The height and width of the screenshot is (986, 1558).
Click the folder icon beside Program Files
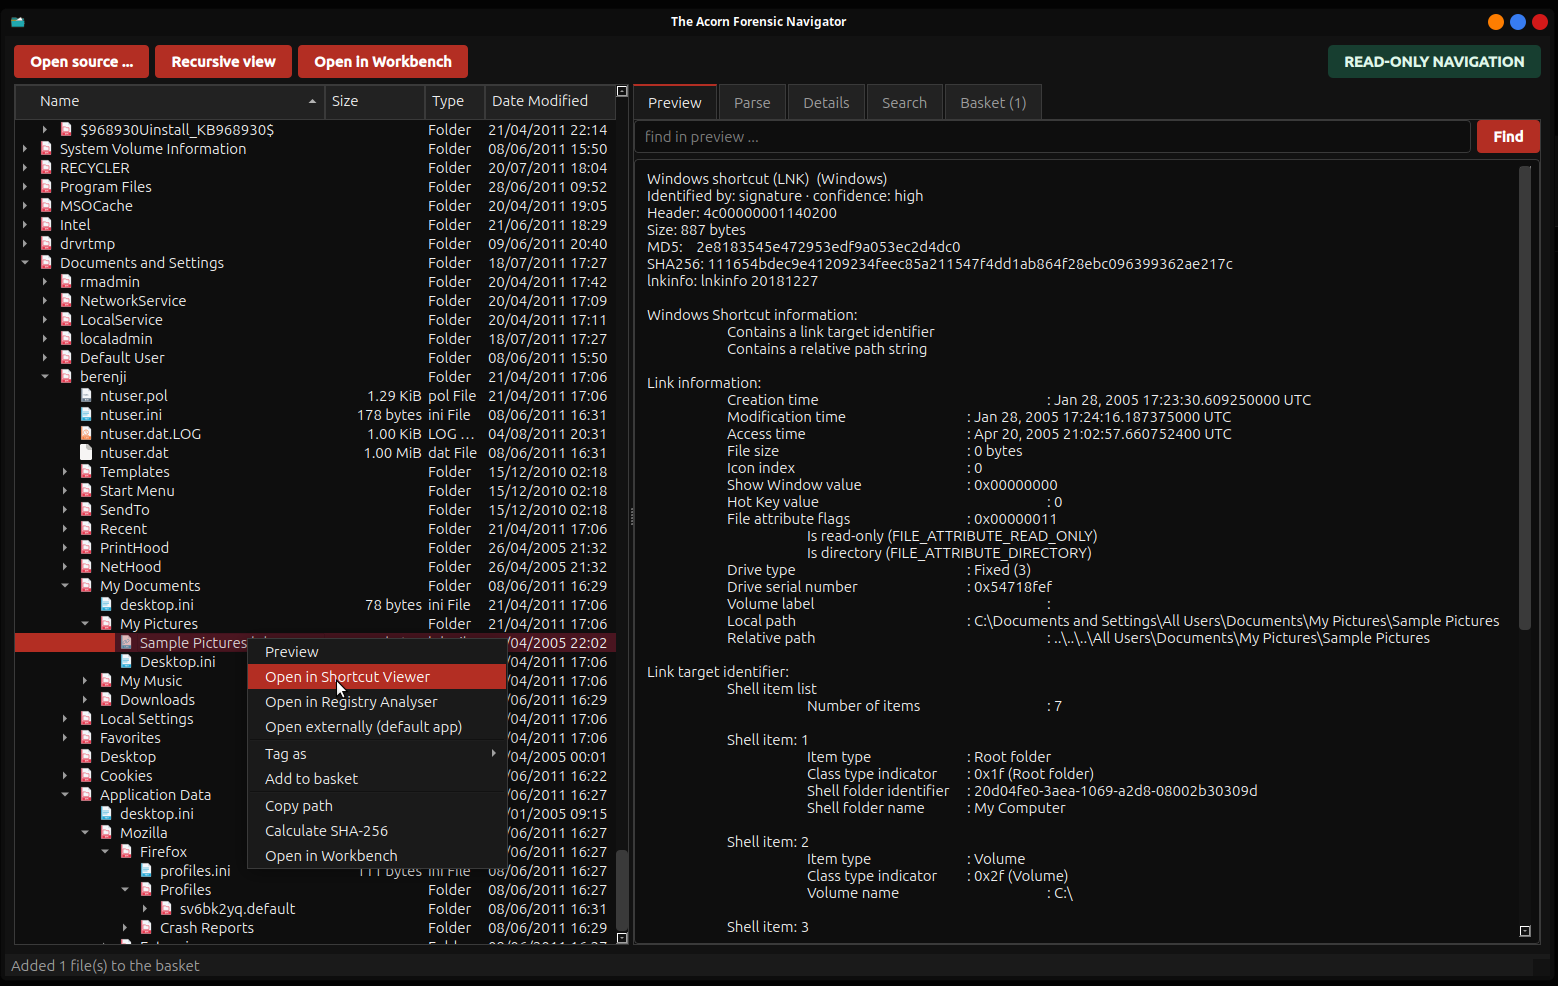pyautogui.click(x=46, y=187)
